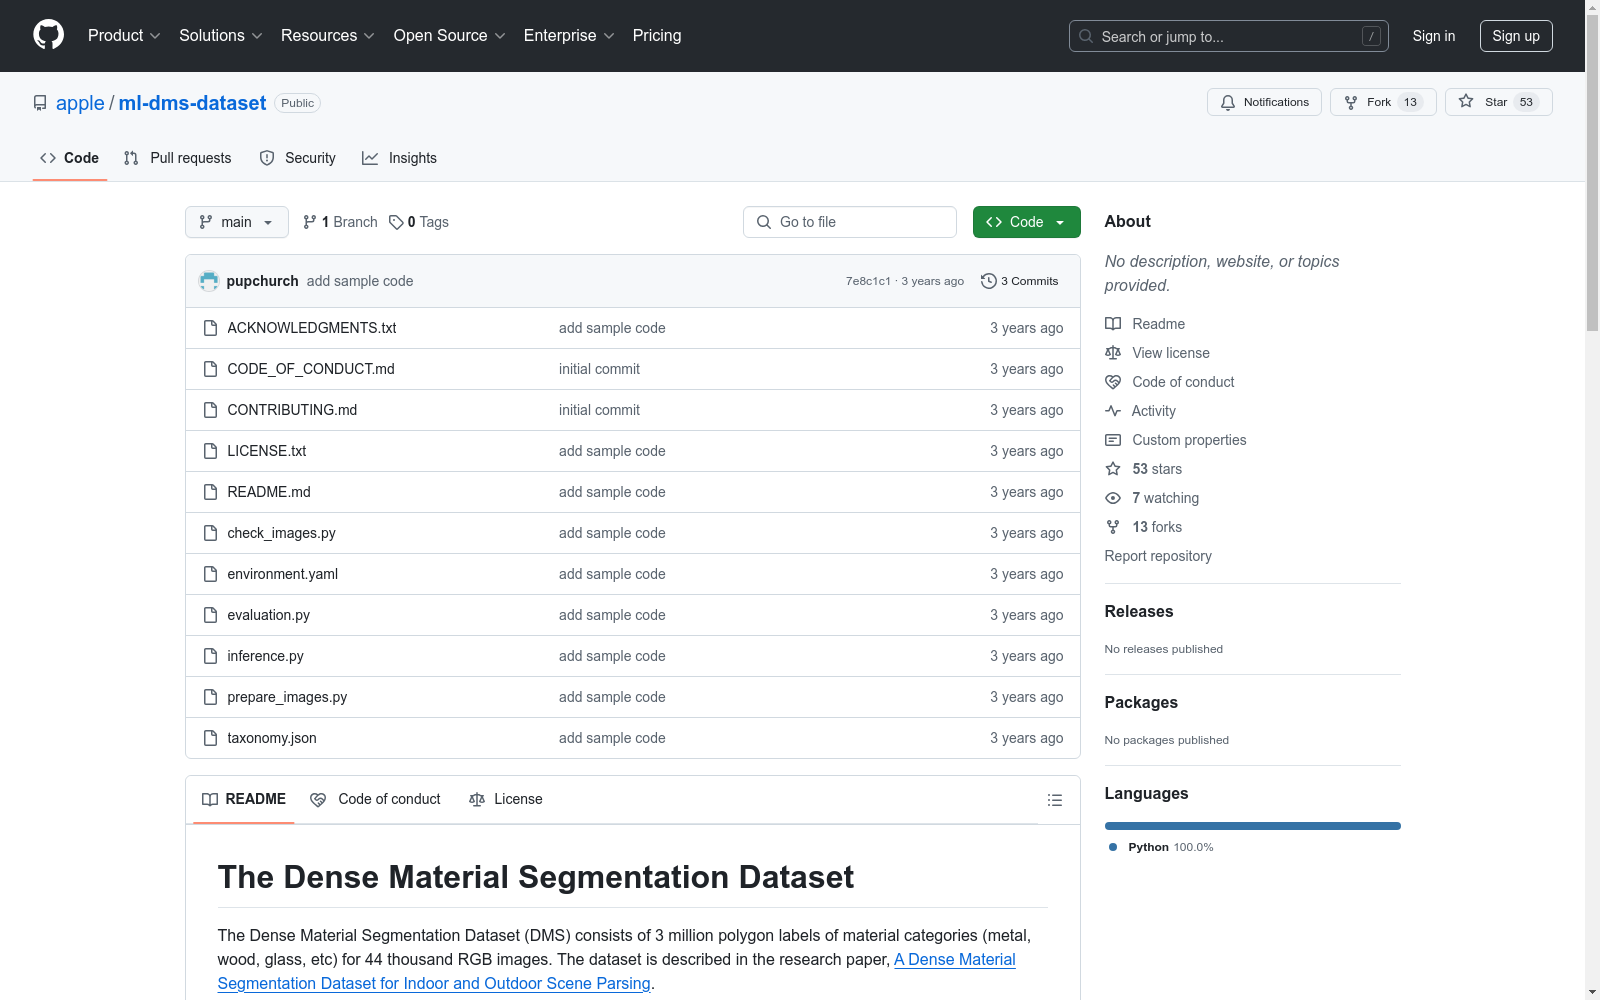
Task: Click the notifications bell icon
Action: pyautogui.click(x=1228, y=102)
